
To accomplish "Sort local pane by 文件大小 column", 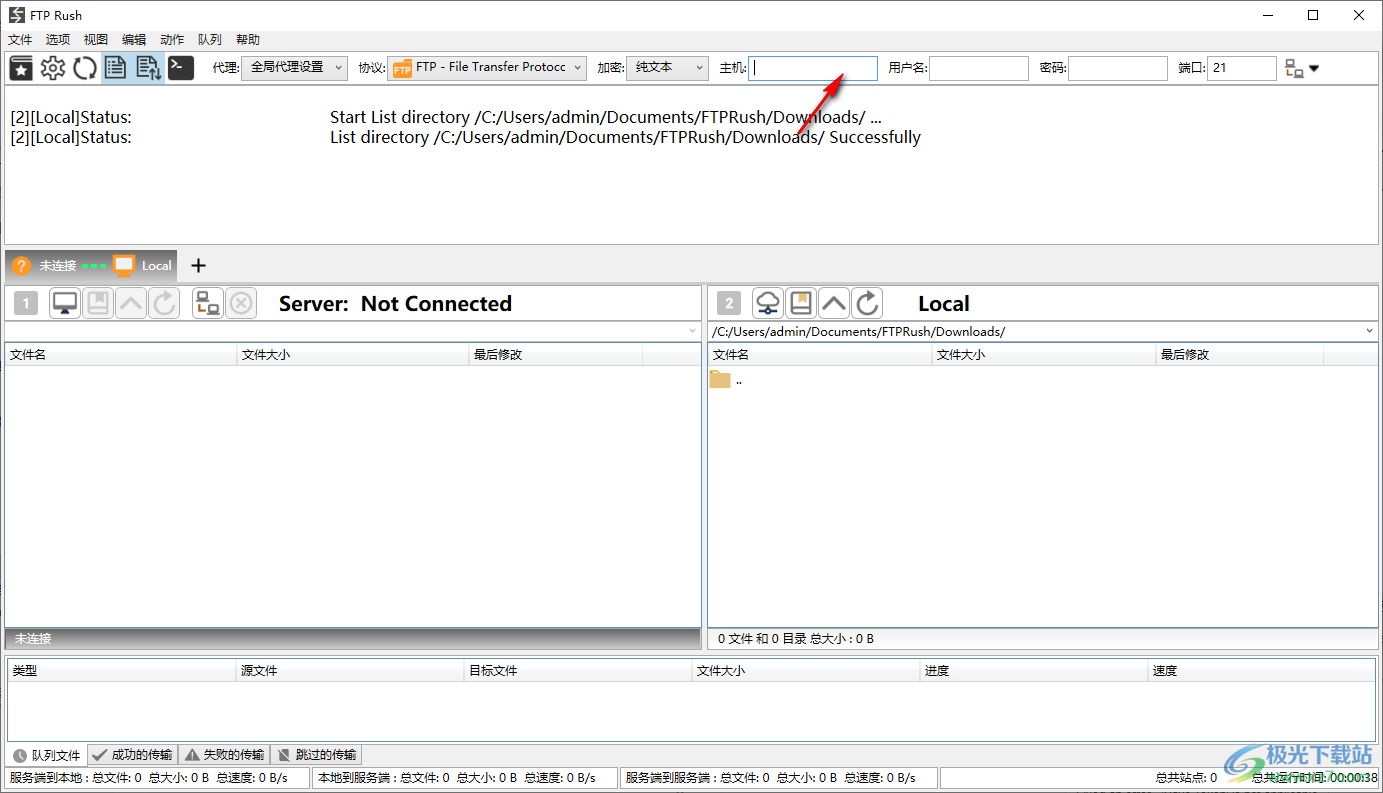I will [x=1045, y=355].
